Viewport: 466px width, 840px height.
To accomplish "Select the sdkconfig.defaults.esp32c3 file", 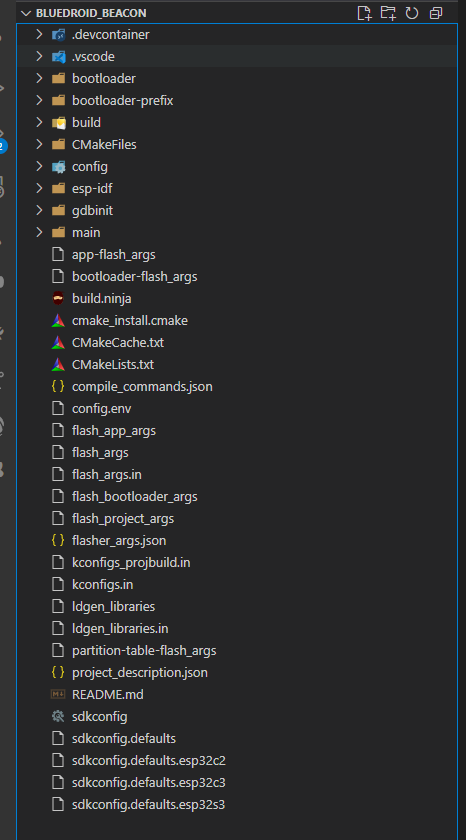I will click(148, 782).
